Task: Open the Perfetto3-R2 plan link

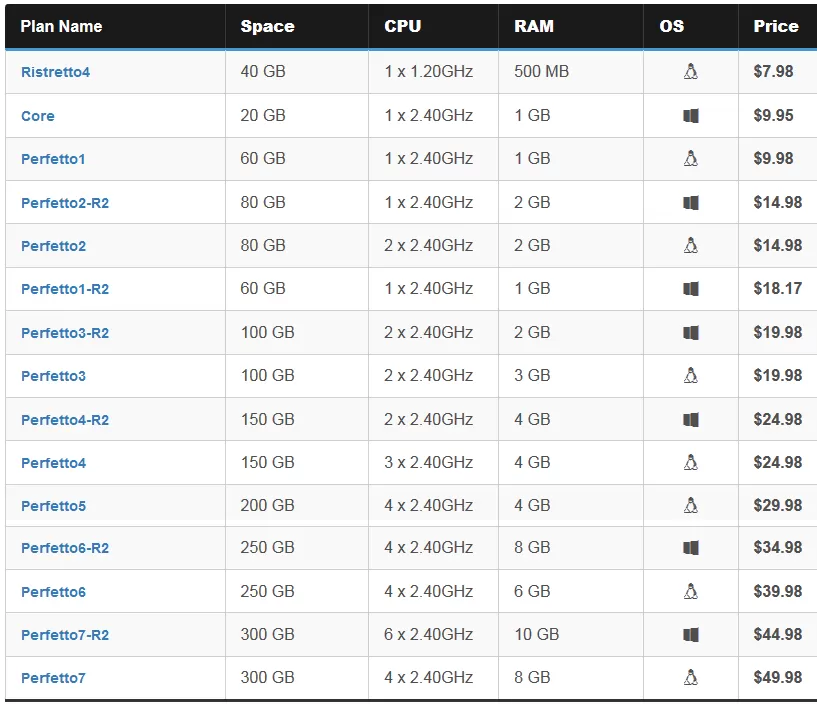Action: (x=65, y=332)
